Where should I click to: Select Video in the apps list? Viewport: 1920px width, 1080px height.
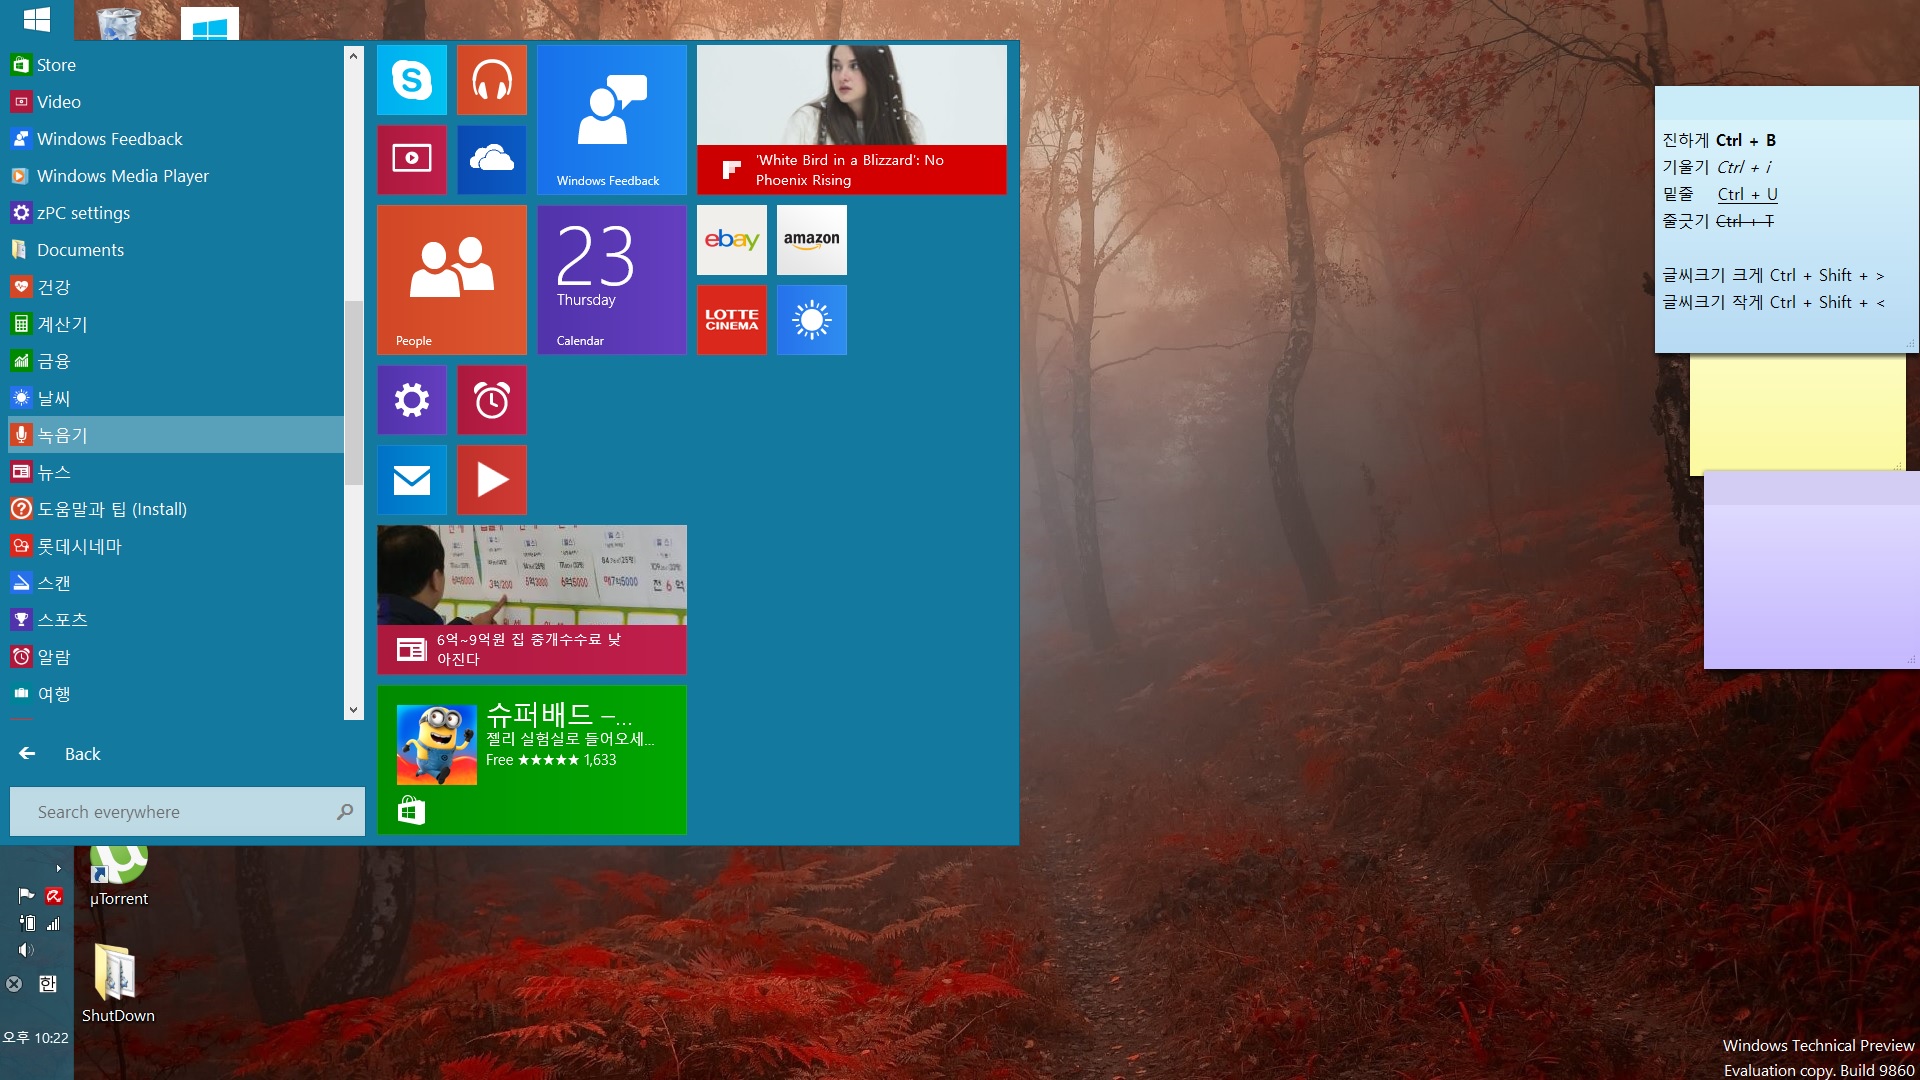pyautogui.click(x=175, y=102)
